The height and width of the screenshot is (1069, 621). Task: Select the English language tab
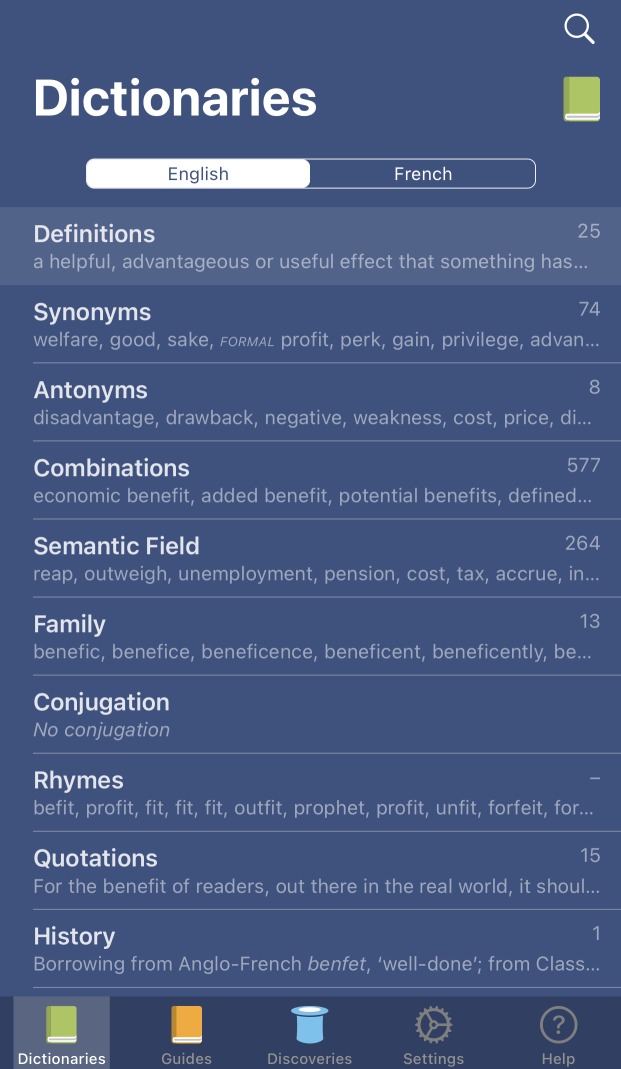(197, 173)
